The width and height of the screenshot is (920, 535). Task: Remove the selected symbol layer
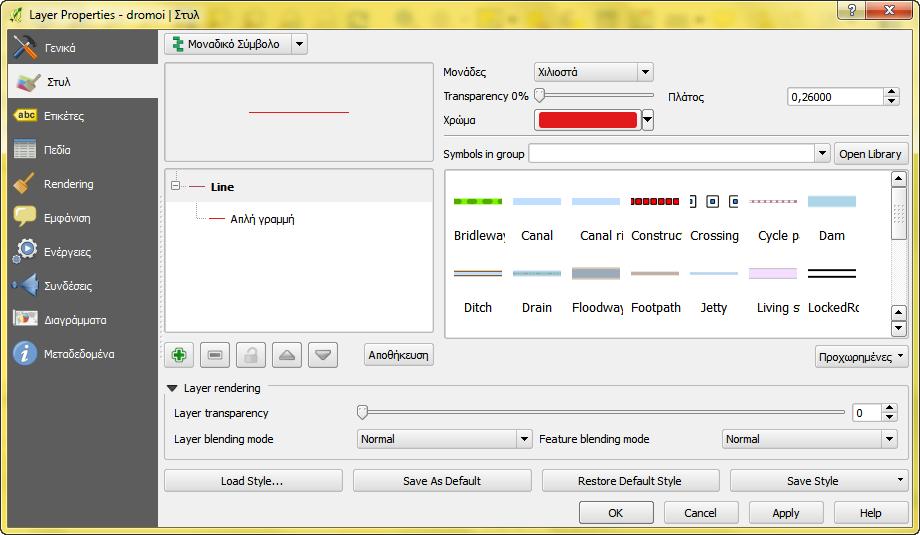click(x=215, y=355)
